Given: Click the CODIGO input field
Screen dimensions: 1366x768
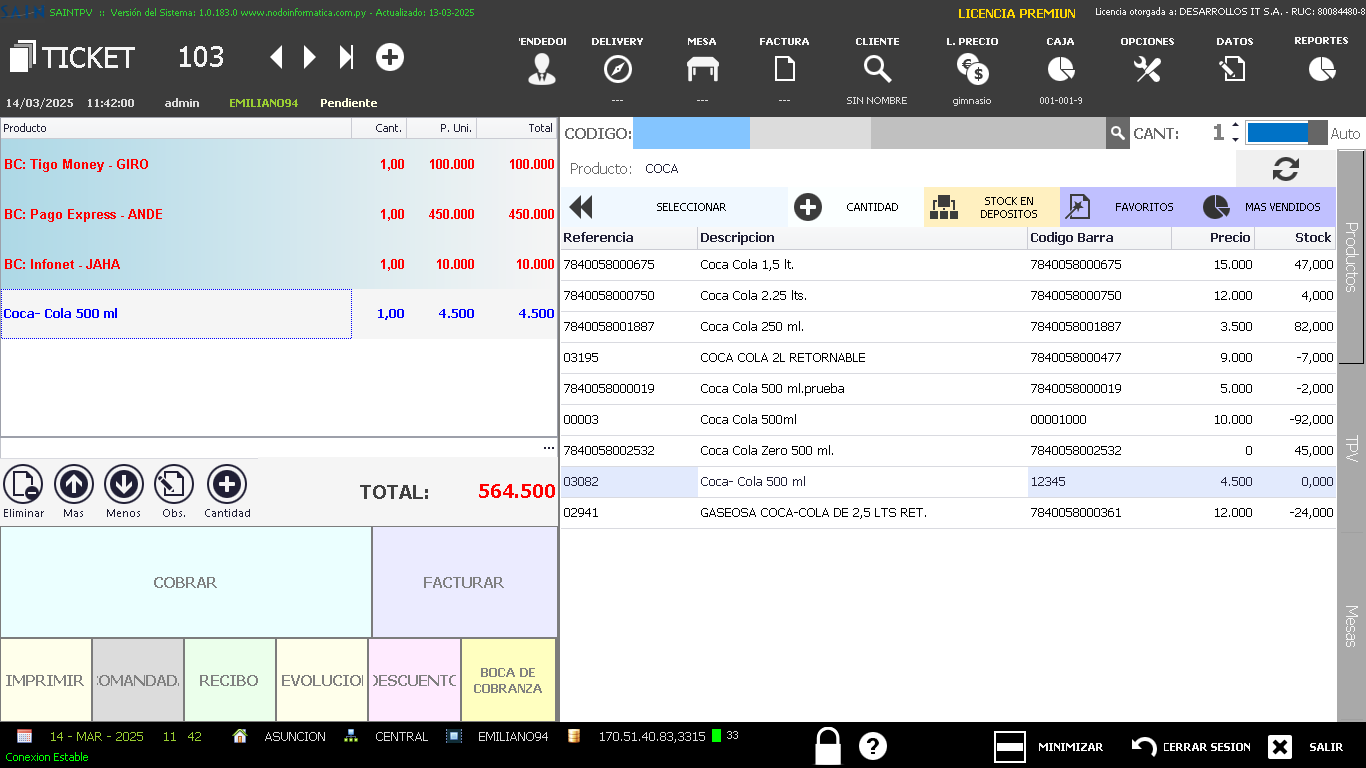Looking at the screenshot, I should tap(691, 133).
